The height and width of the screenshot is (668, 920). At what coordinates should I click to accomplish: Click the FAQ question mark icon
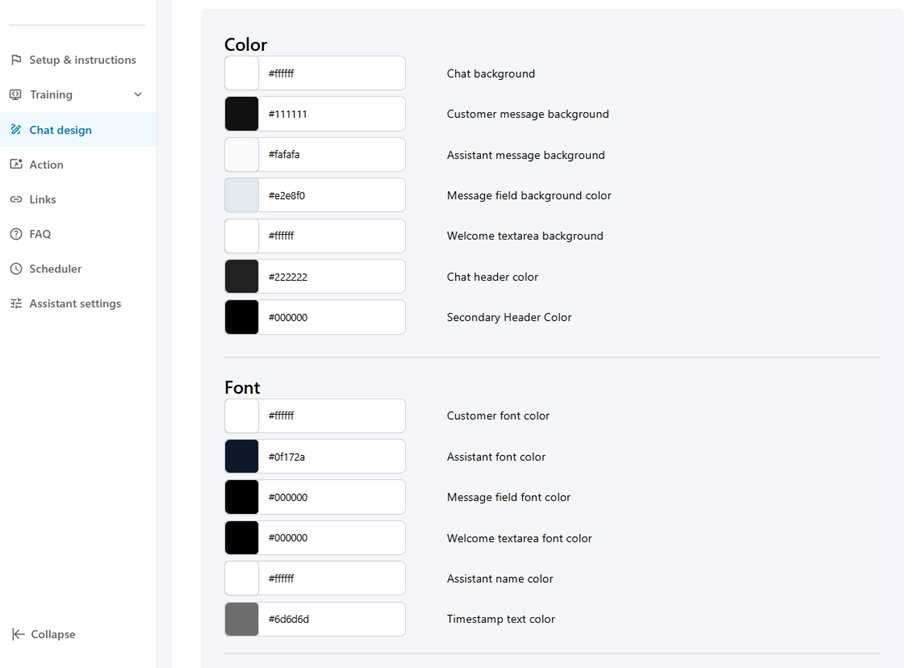14,234
